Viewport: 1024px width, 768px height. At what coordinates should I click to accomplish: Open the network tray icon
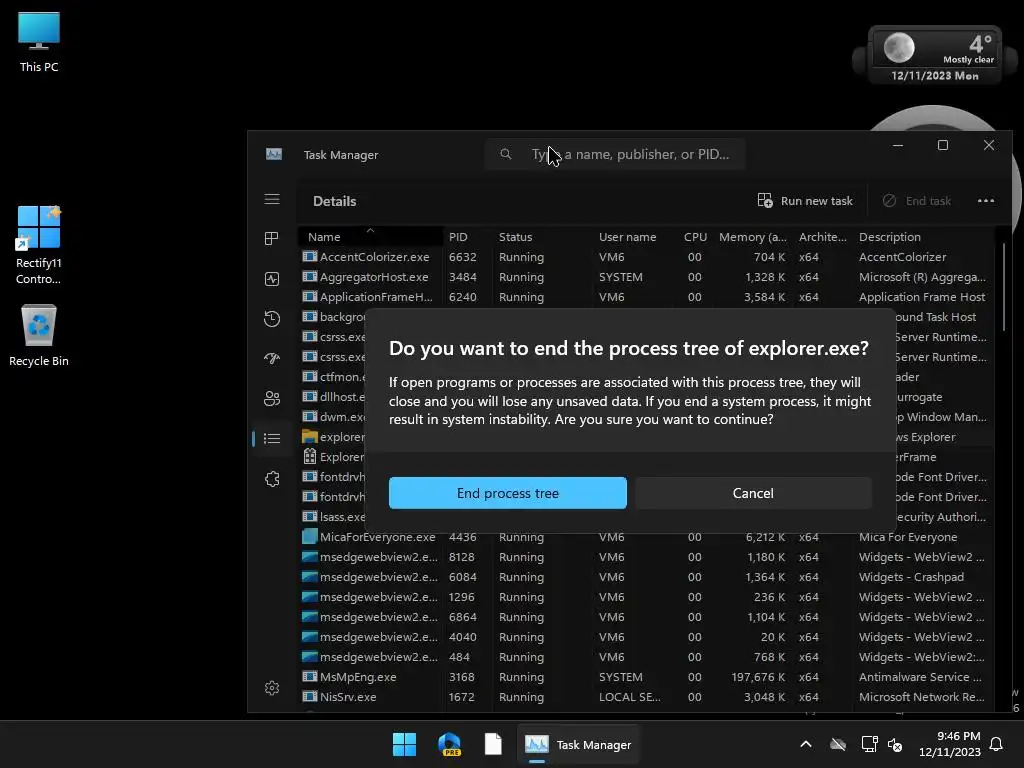coord(869,744)
